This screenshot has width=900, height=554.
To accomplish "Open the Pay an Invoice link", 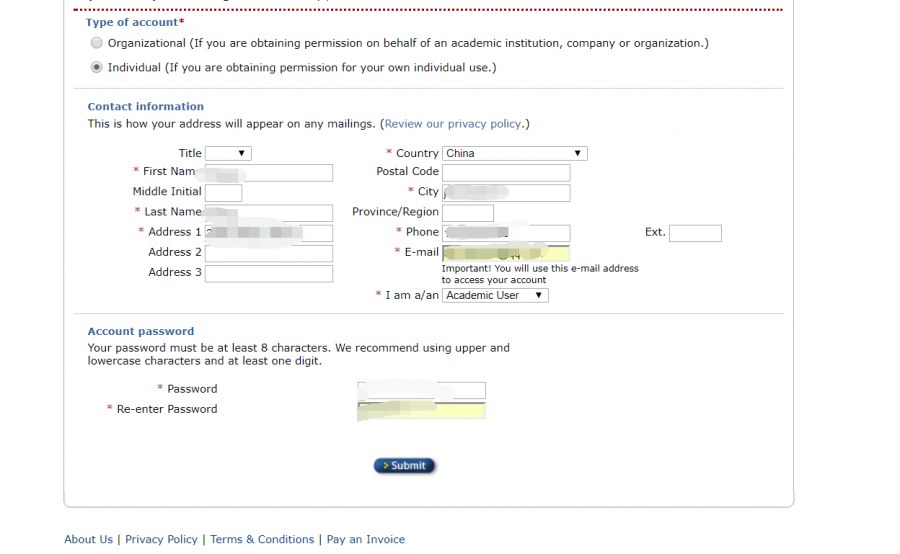I will [x=366, y=539].
